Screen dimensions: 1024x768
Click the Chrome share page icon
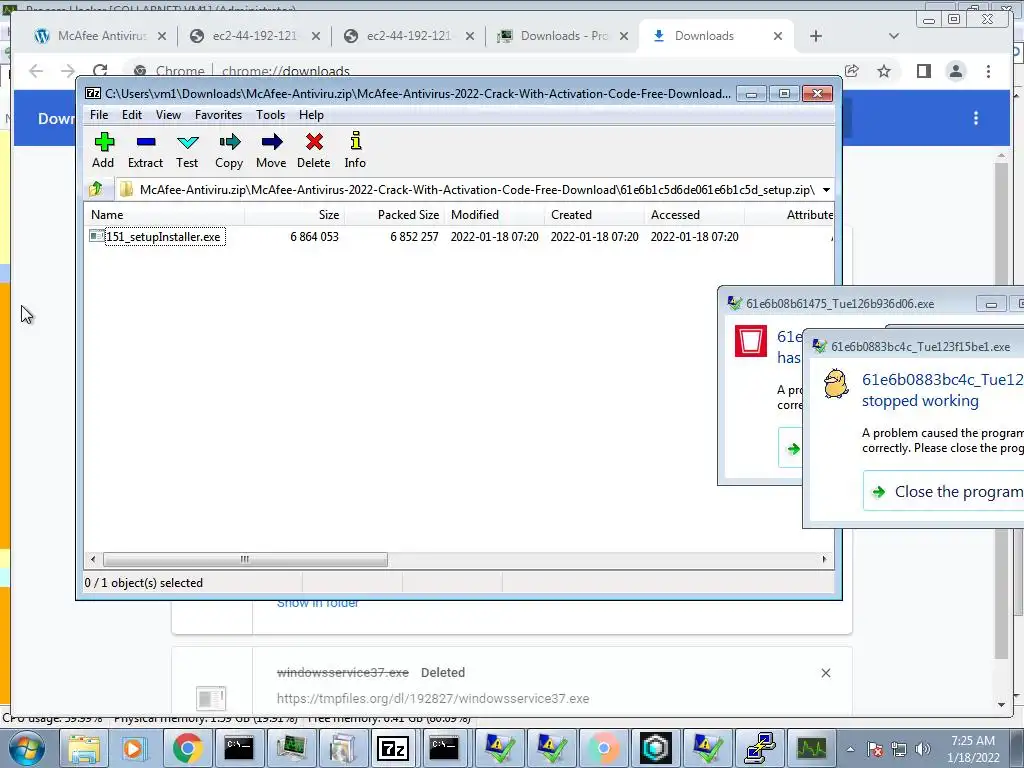852,71
